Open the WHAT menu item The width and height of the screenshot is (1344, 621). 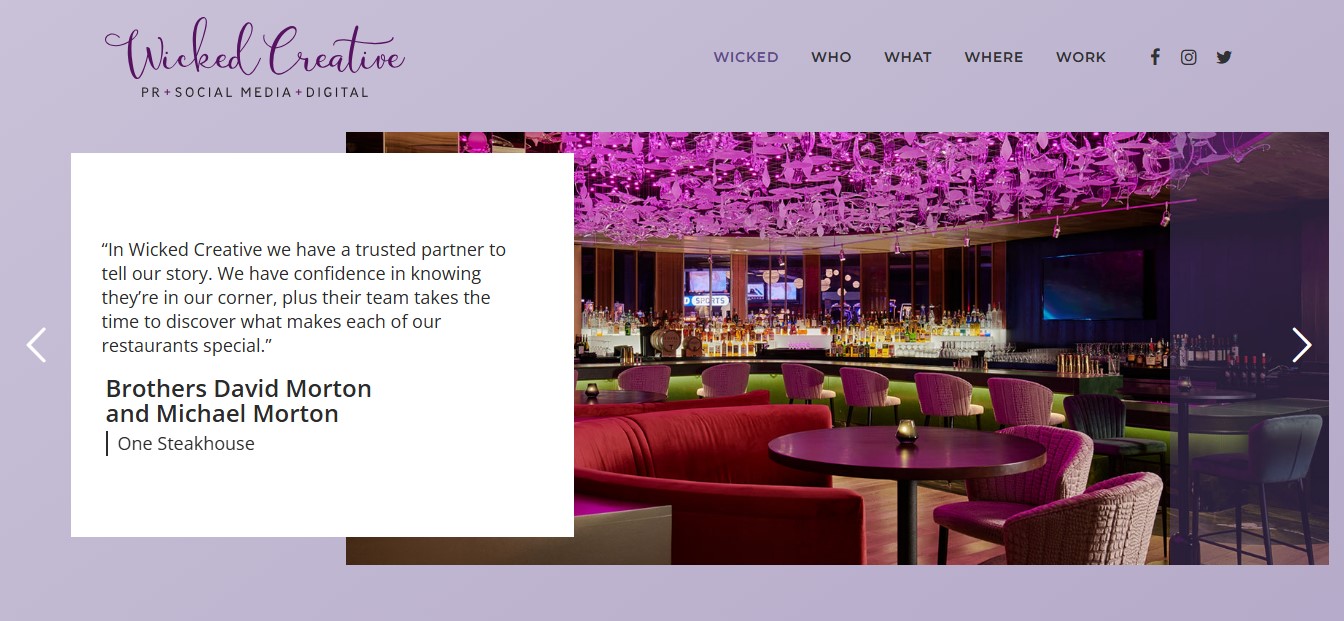[x=908, y=57]
